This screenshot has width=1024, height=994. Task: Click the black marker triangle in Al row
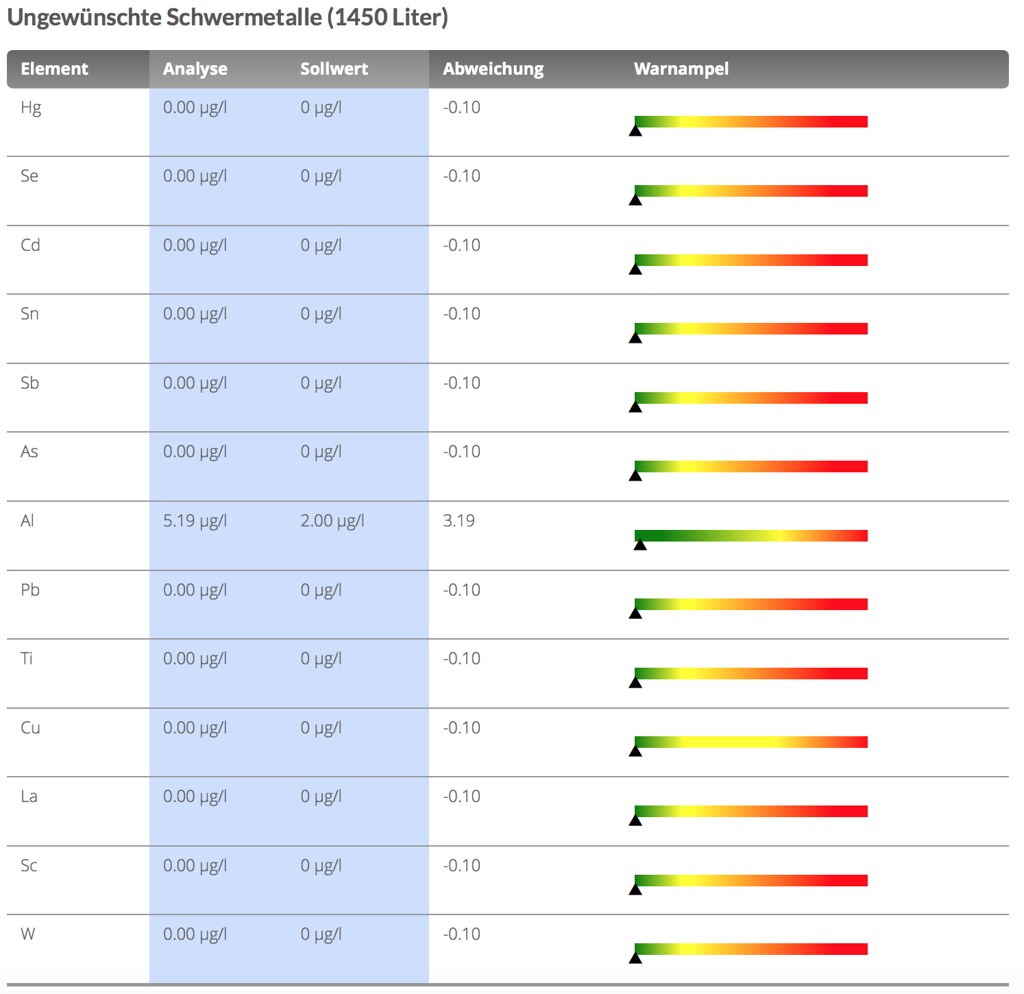click(640, 545)
